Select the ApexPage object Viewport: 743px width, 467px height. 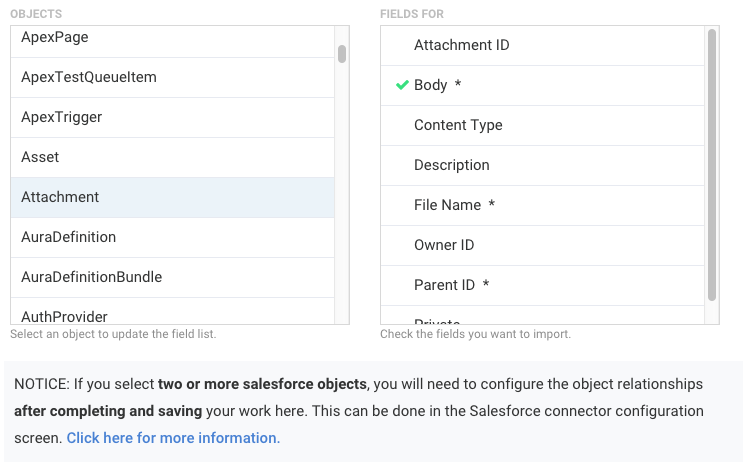coord(55,37)
